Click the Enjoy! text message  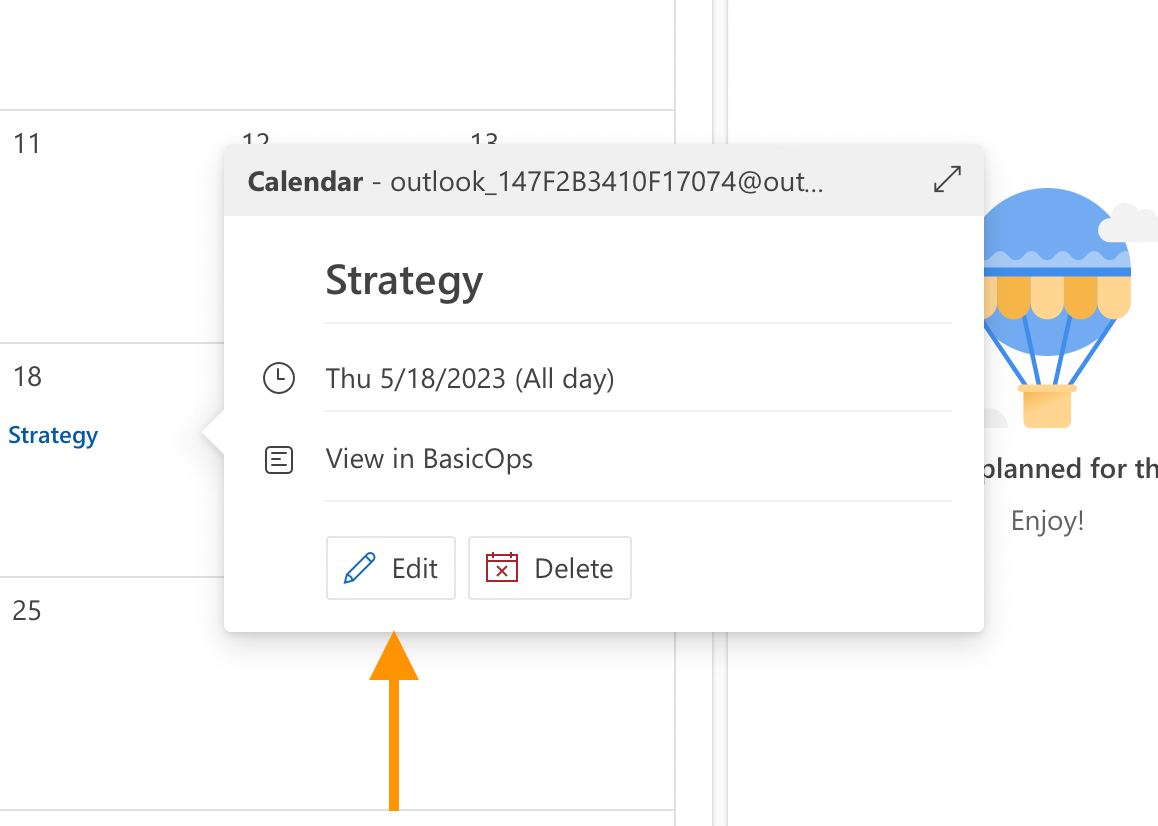[x=1046, y=520]
